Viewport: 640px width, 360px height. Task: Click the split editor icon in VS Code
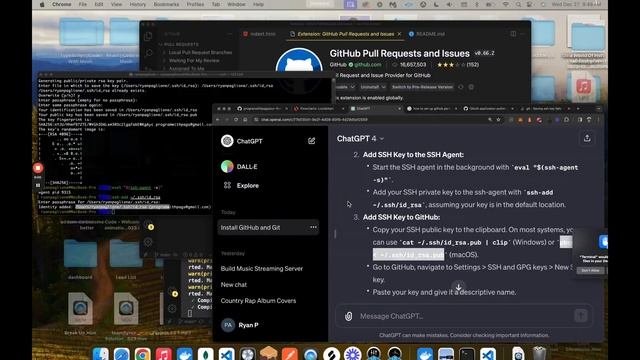coord(513,34)
